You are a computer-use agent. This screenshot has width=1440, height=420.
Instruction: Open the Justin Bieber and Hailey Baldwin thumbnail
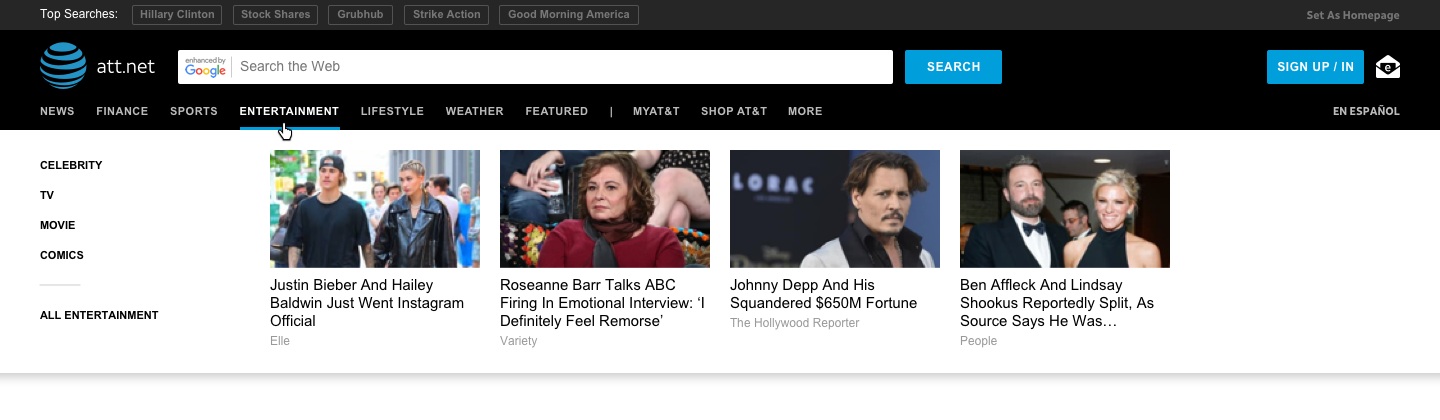point(375,209)
